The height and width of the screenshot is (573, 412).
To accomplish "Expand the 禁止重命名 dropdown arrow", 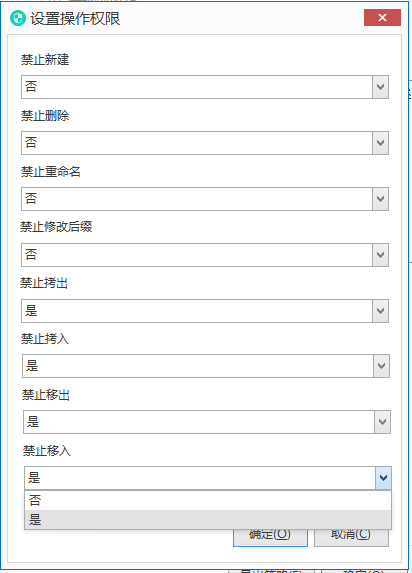I will [x=380, y=199].
